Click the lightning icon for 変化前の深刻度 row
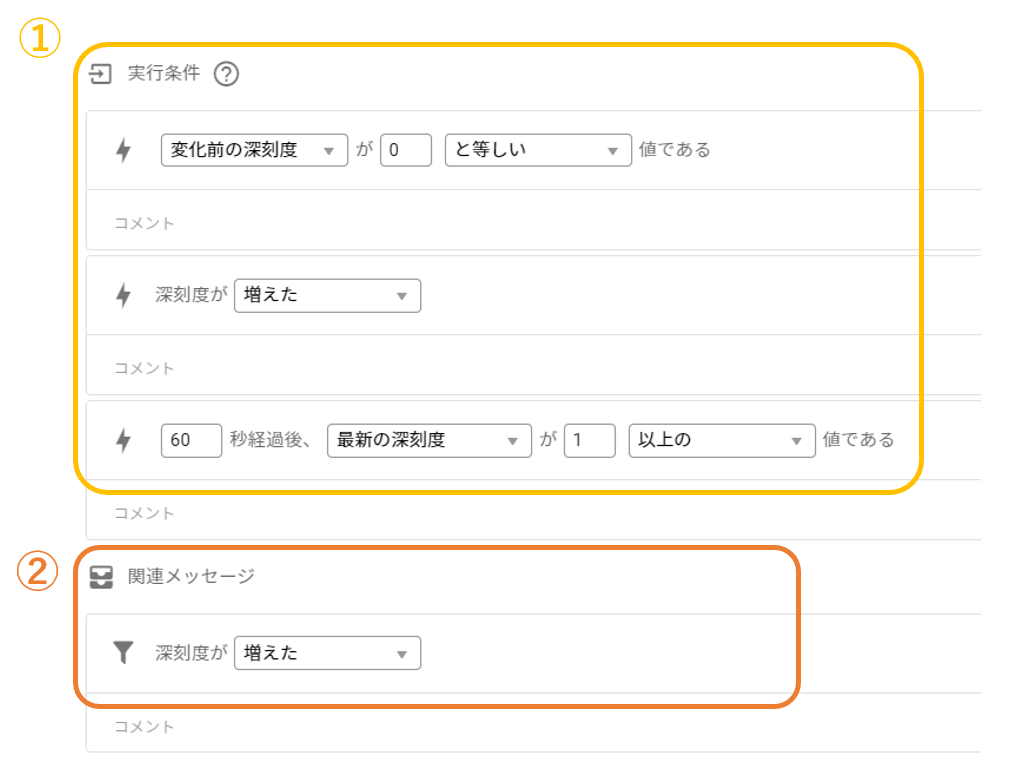 (x=123, y=150)
